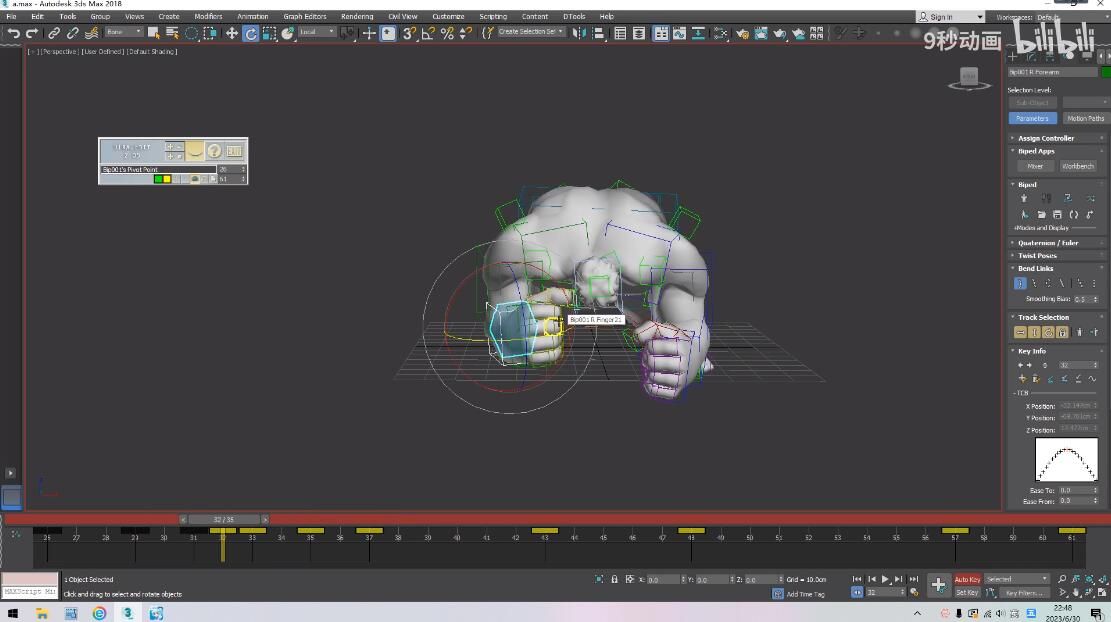Screen dimensions: 1111x622
Task: Open the Modifiers menu
Action: (208, 16)
